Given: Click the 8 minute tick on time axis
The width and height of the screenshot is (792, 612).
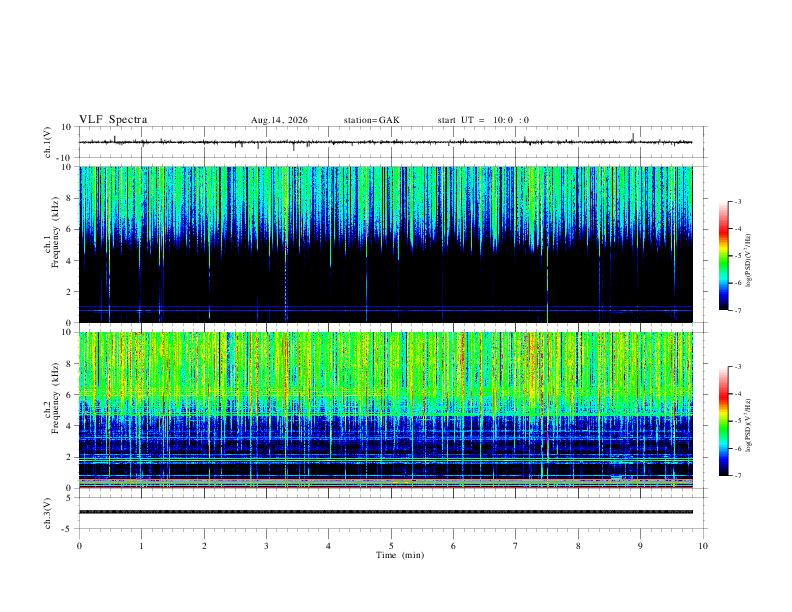Looking at the screenshot, I should (x=578, y=546).
